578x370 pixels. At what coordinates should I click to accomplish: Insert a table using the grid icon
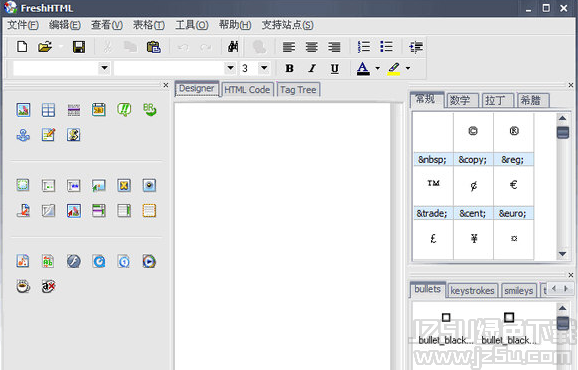click(x=48, y=110)
